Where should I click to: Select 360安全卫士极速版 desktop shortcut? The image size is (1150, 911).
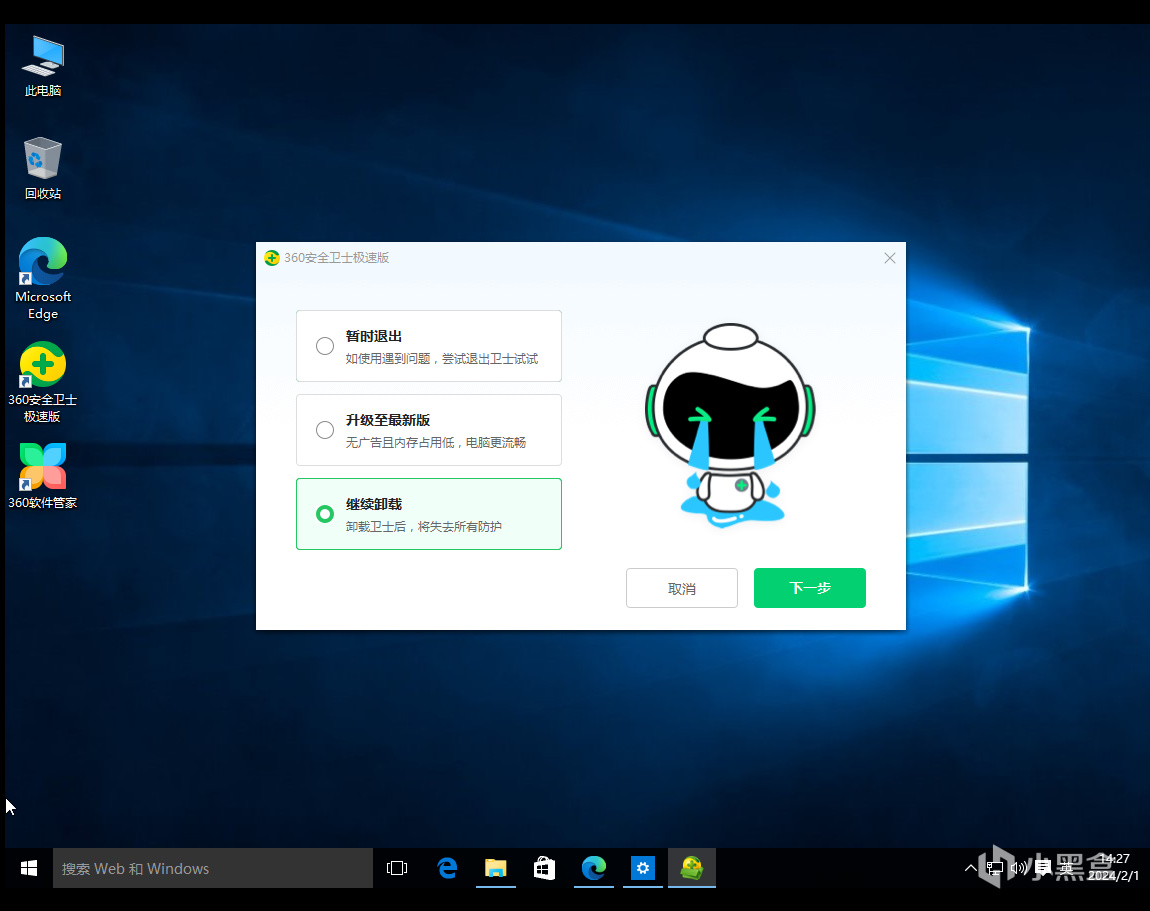point(43,382)
